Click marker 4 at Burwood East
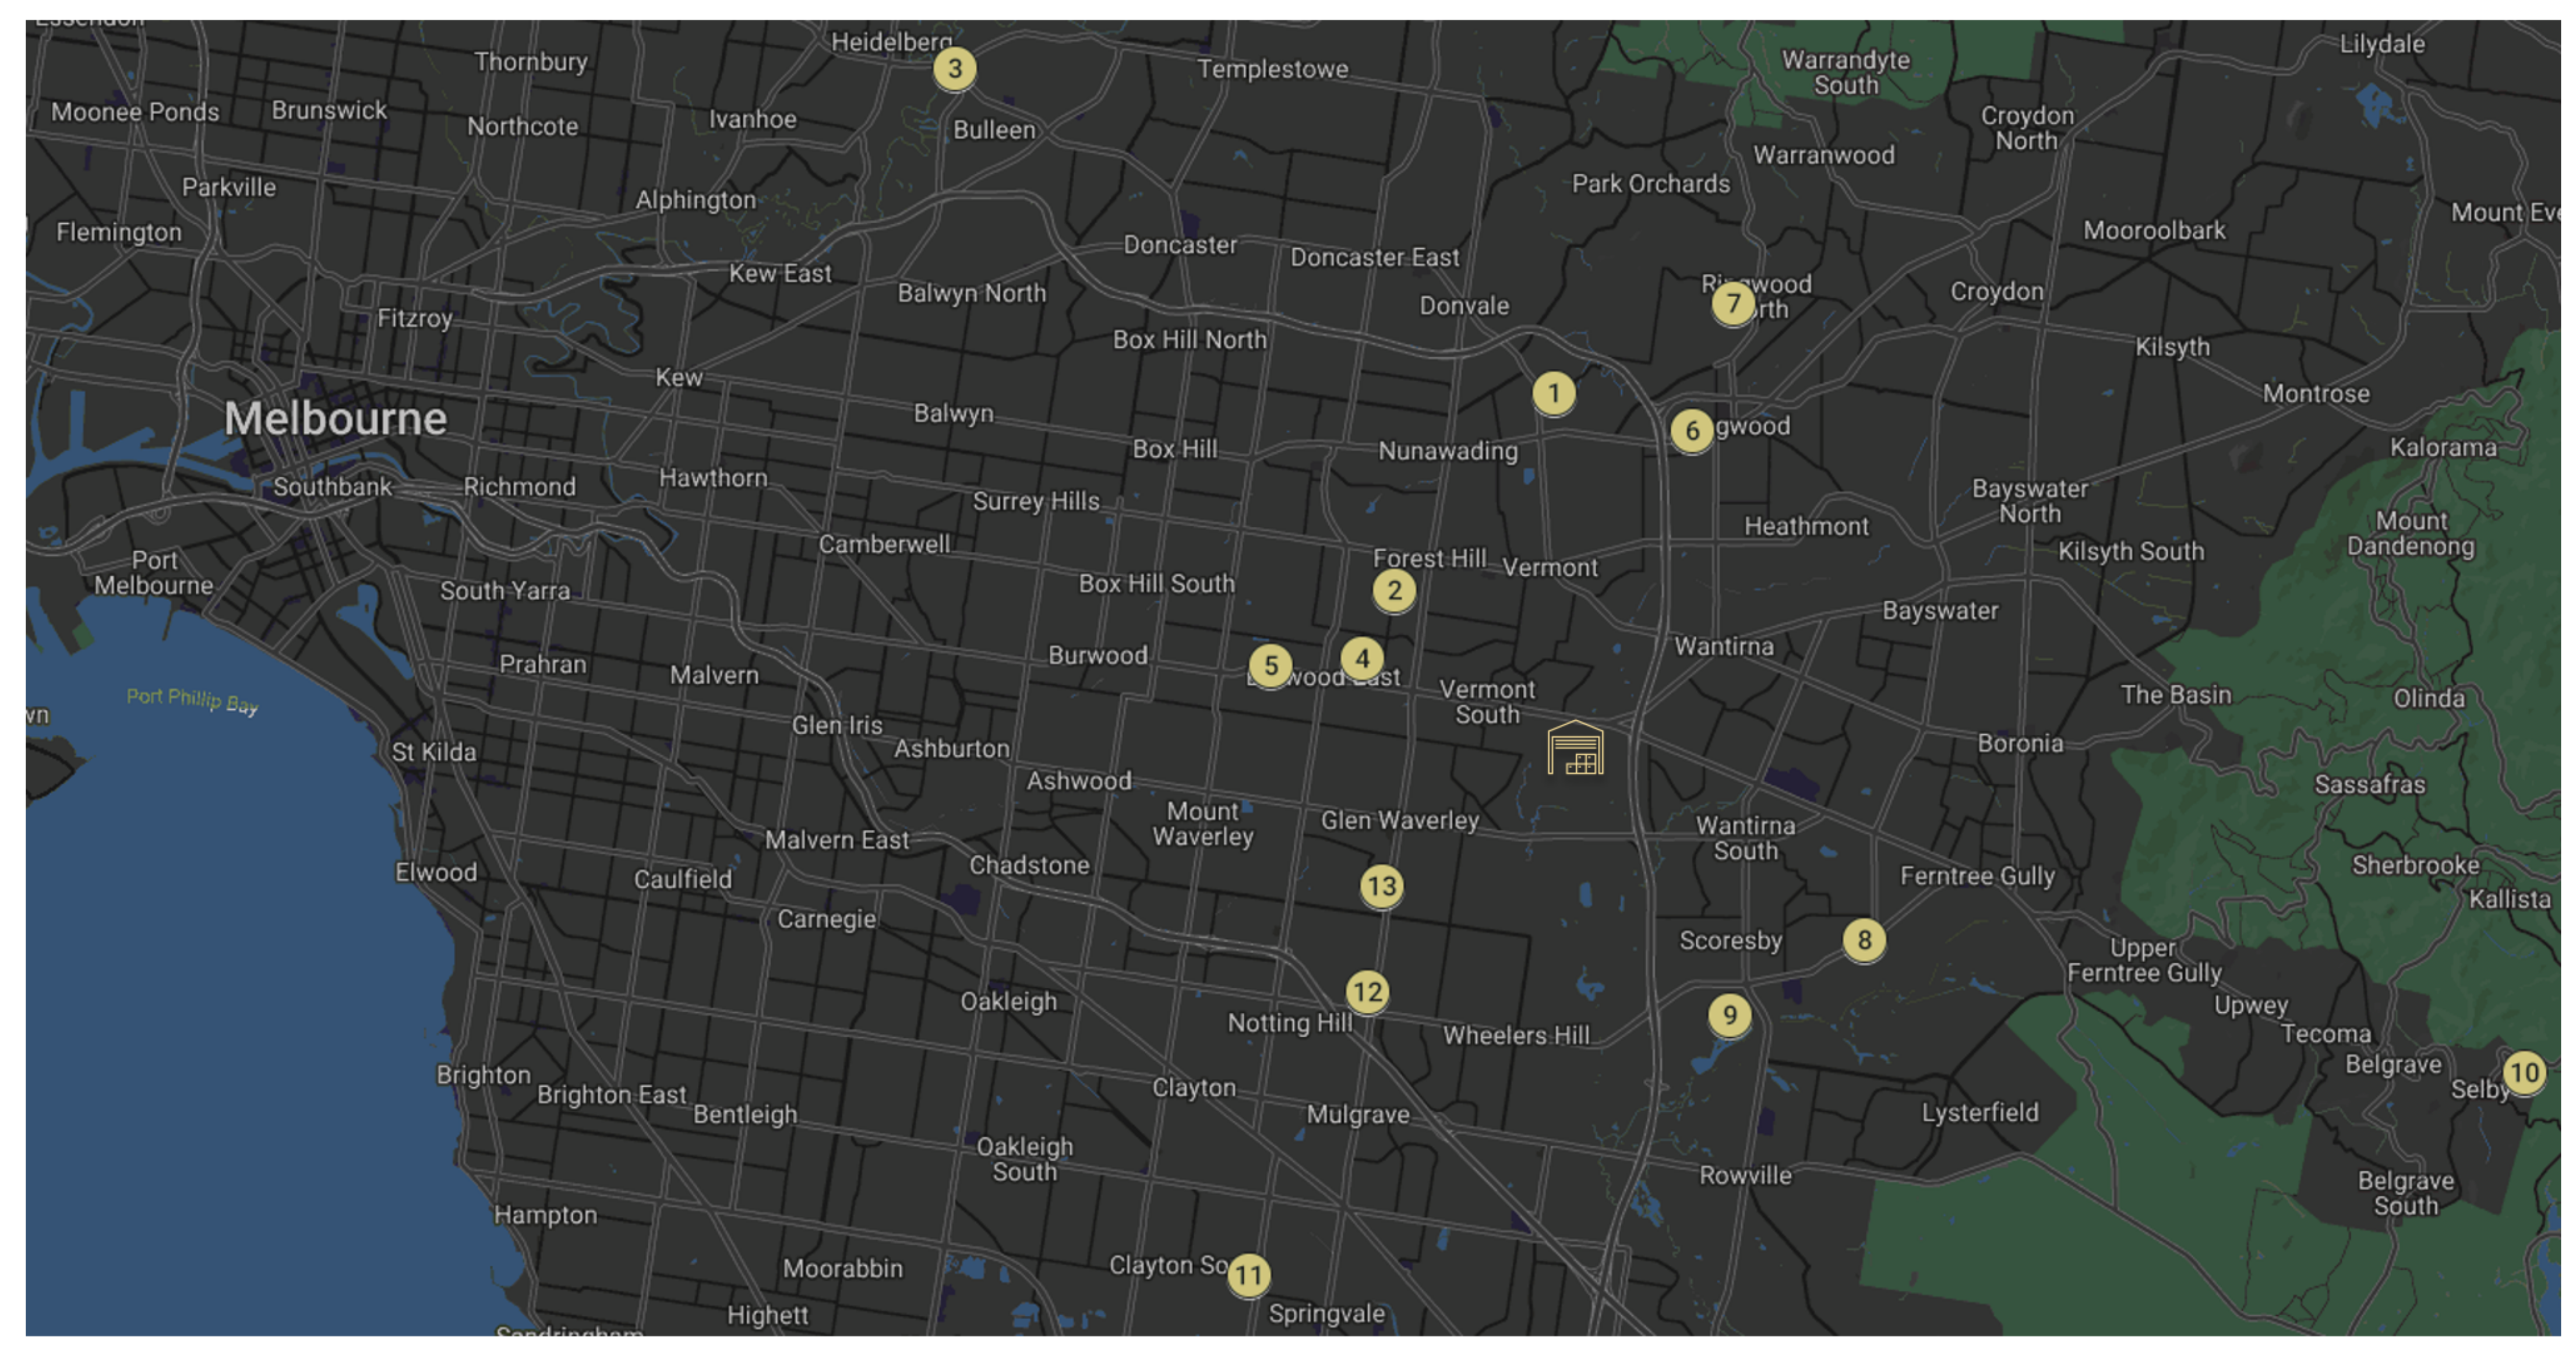The image size is (2576, 1356). click(x=1362, y=659)
